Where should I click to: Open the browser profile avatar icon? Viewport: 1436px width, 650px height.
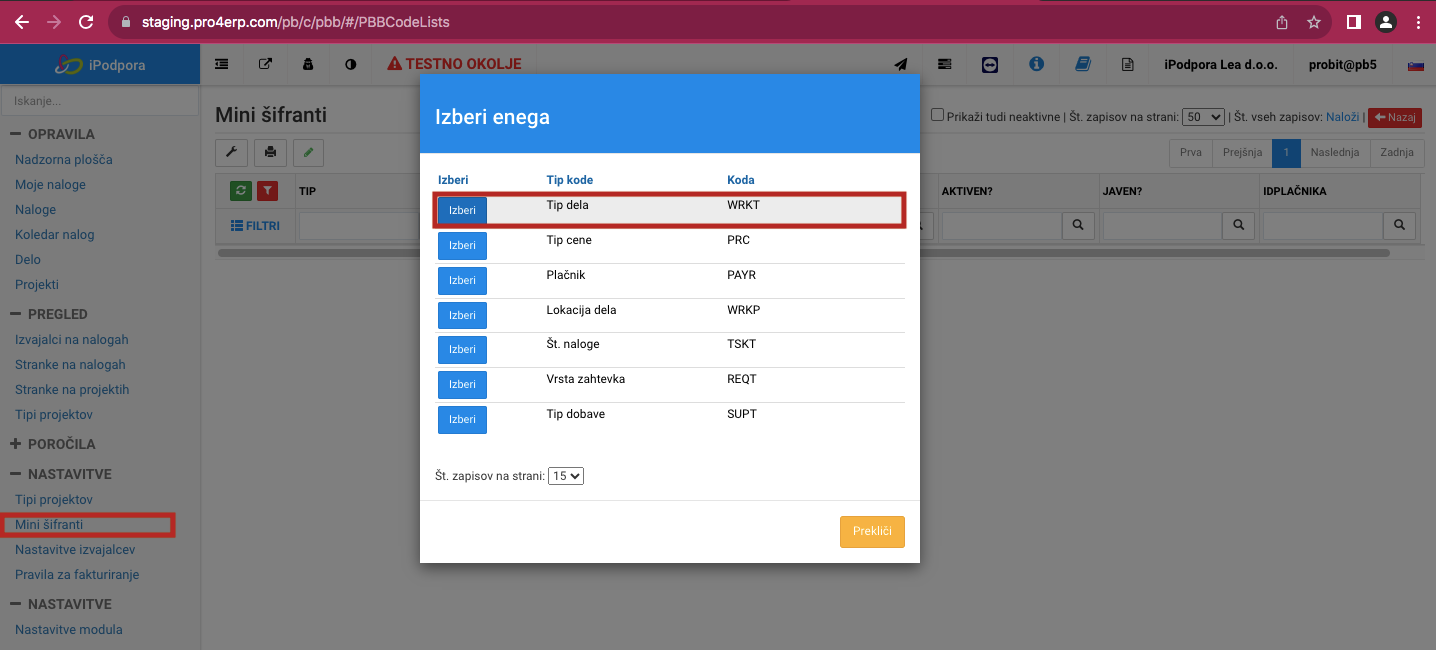tap(1385, 21)
